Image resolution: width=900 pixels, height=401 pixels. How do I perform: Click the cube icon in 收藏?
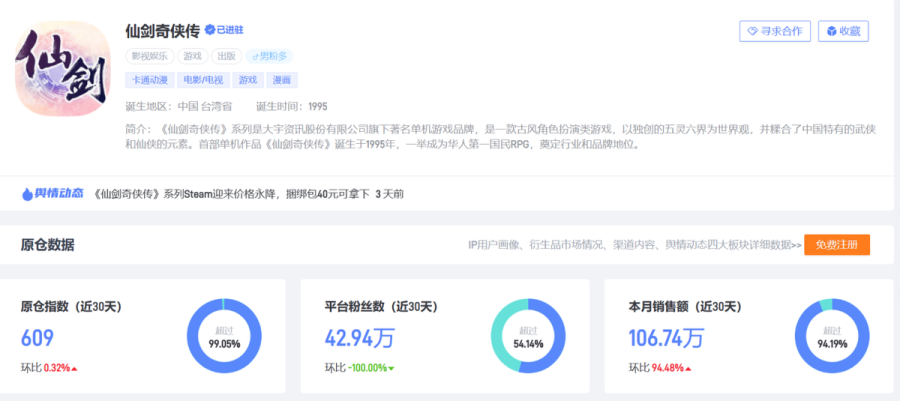pyautogui.click(x=829, y=31)
